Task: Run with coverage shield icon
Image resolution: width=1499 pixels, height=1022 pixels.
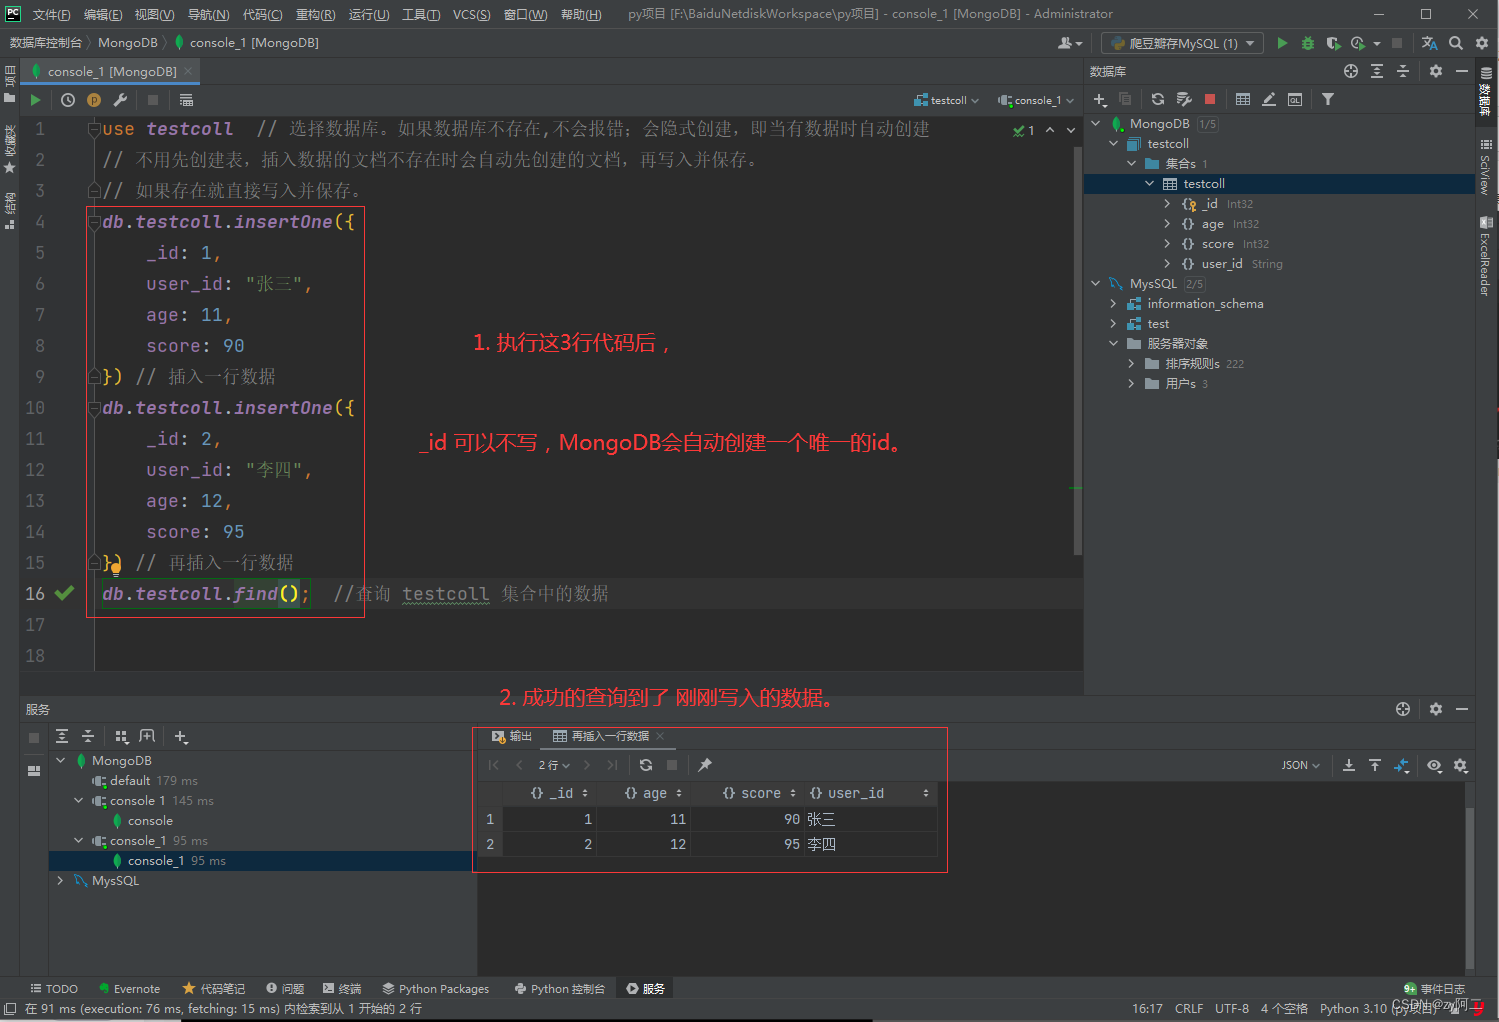Action: coord(1333,43)
